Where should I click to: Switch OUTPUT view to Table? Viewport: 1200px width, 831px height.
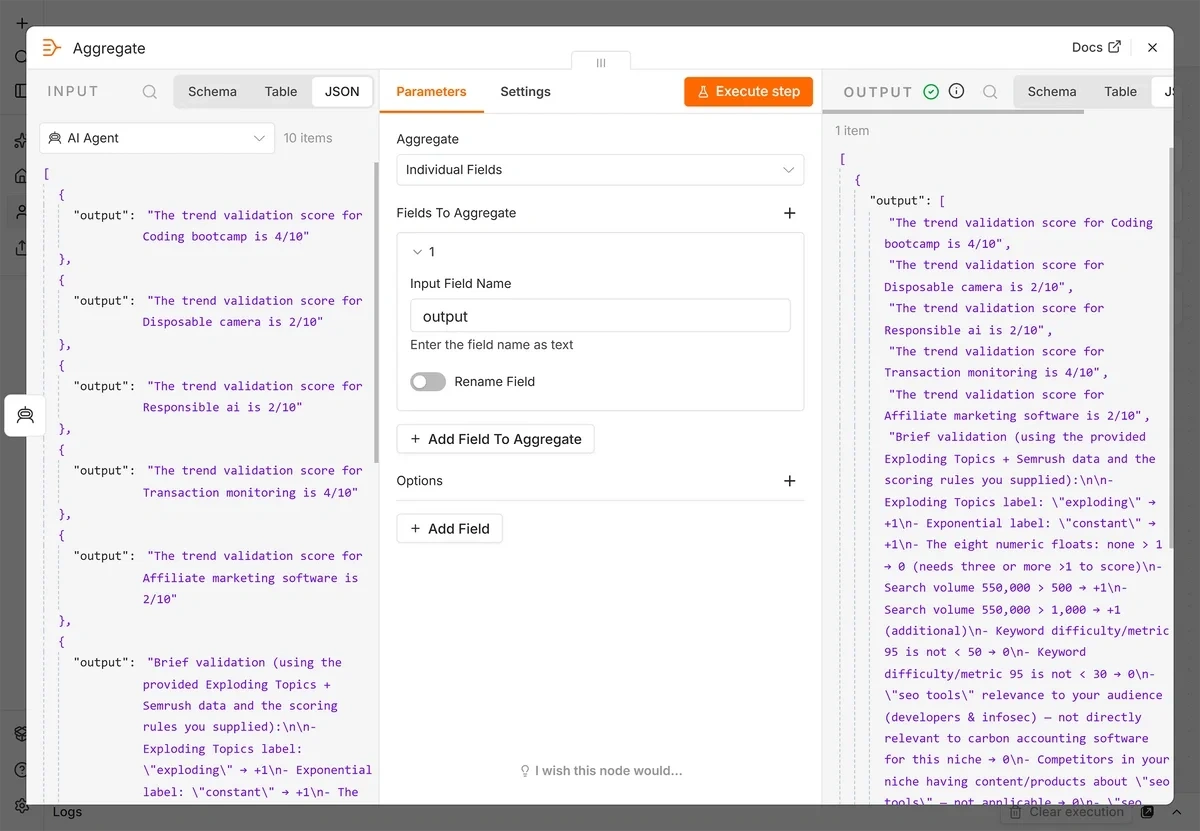1120,91
